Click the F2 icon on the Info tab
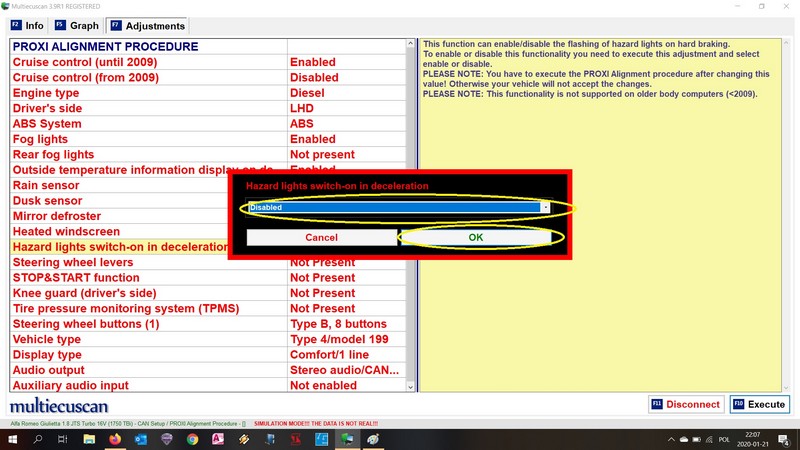800x450 pixels. pyautogui.click(x=16, y=25)
